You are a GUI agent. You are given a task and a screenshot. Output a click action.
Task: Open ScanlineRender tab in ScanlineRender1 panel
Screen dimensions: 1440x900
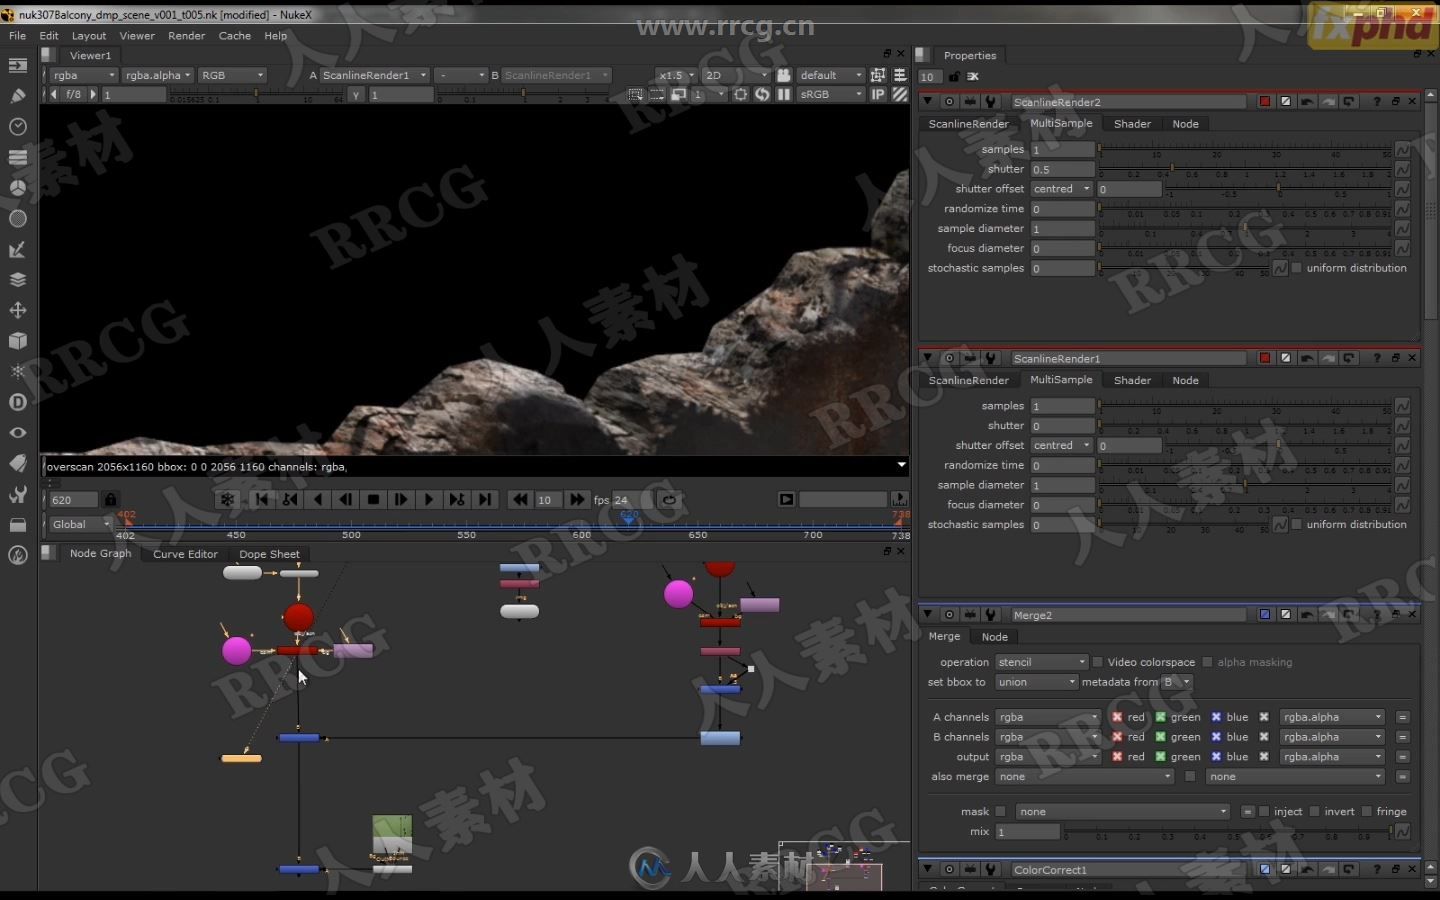[x=968, y=380]
